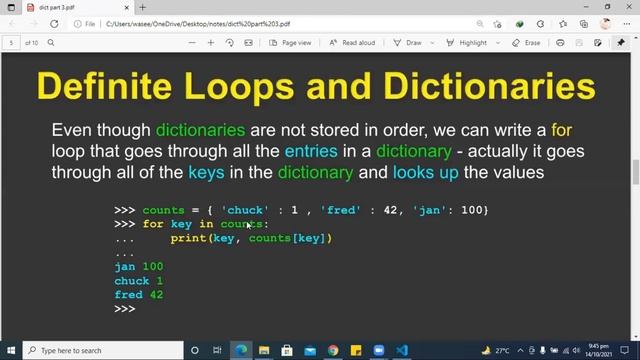
Task: Open the tab actions menu icon
Action: [11, 7]
